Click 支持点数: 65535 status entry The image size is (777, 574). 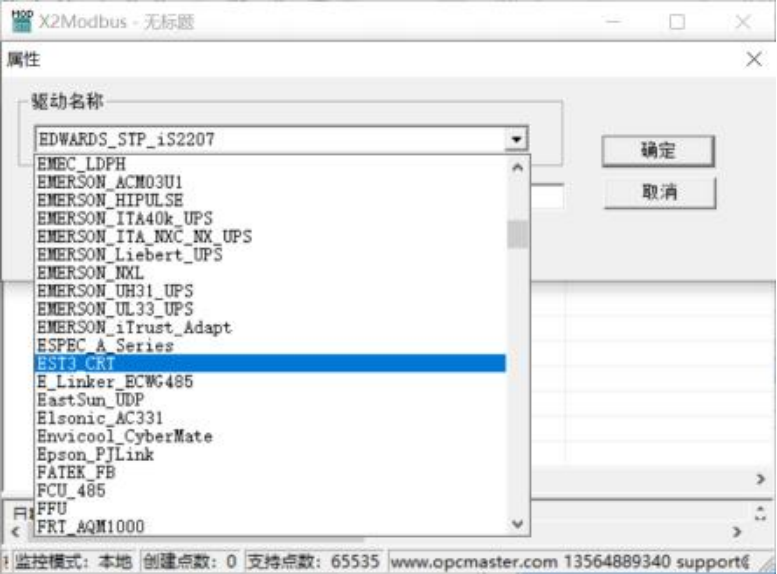click(x=313, y=562)
